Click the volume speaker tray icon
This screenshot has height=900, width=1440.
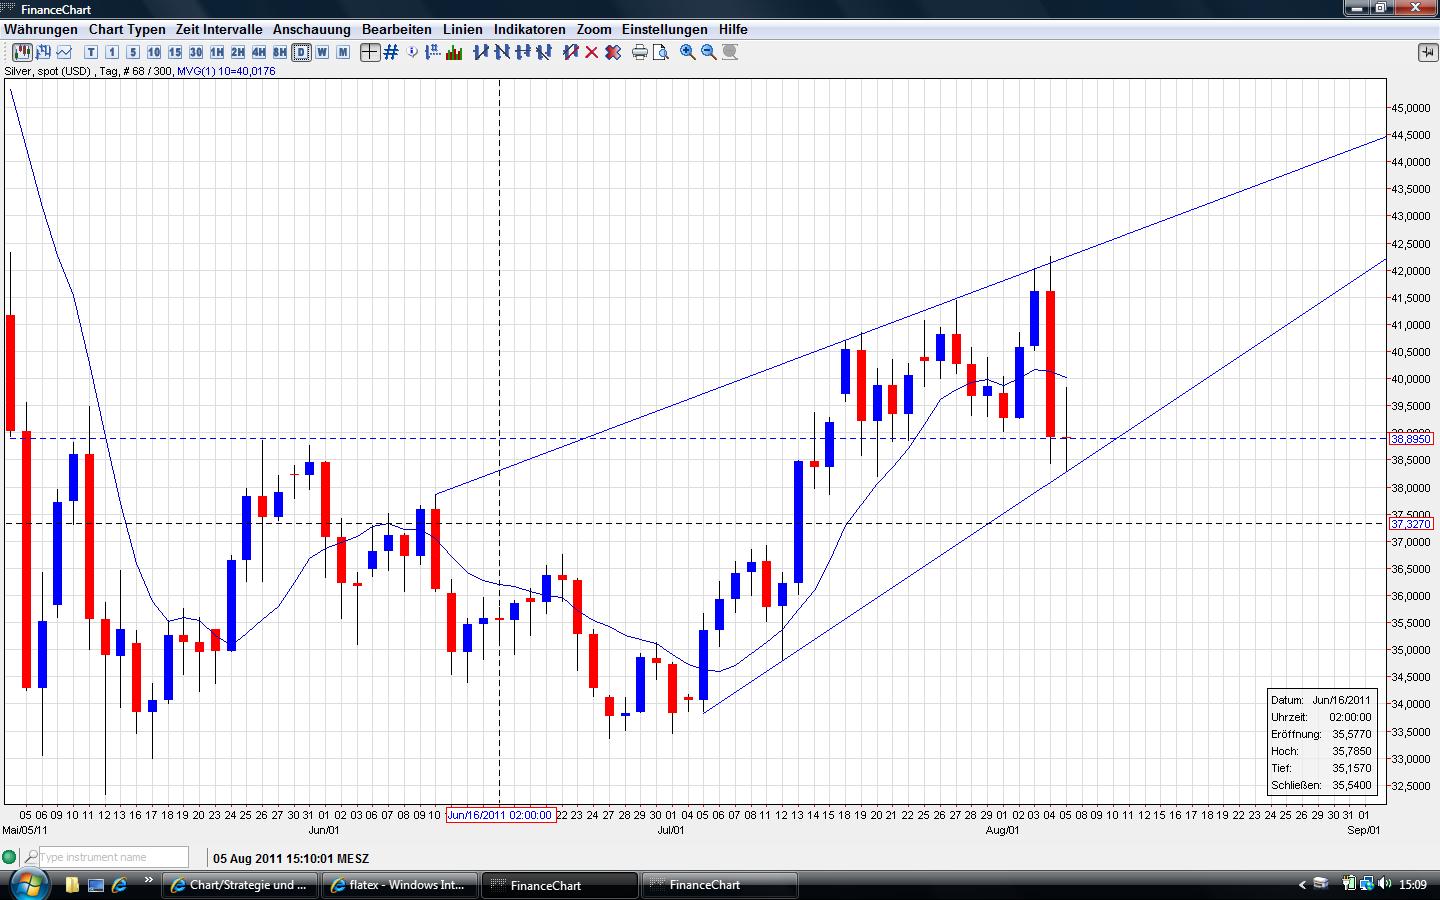1384,884
